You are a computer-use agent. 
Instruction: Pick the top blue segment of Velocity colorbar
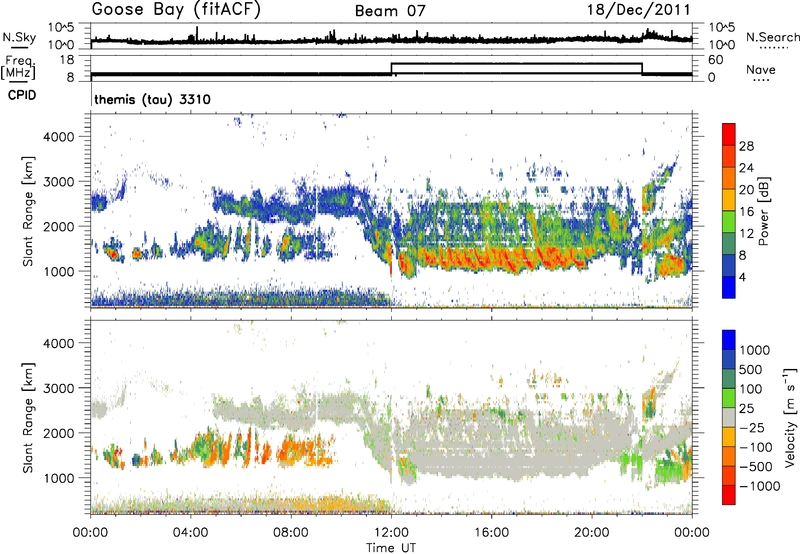pyautogui.click(x=729, y=340)
